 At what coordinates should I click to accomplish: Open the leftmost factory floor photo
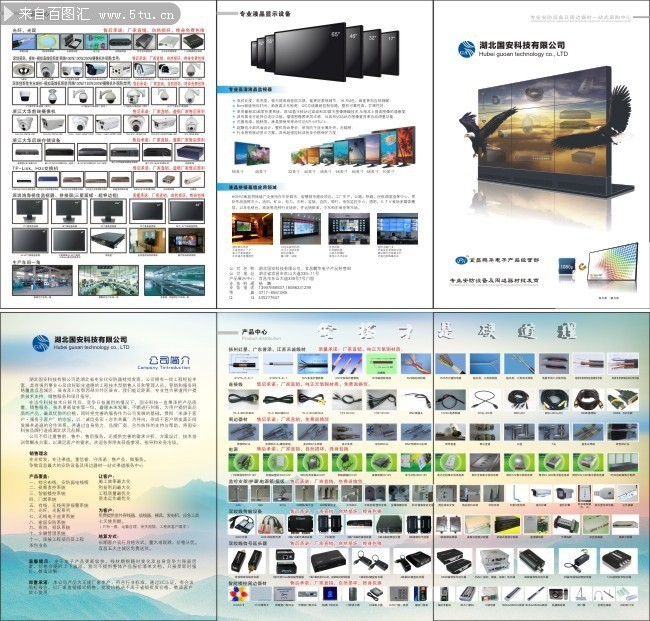click(40, 282)
